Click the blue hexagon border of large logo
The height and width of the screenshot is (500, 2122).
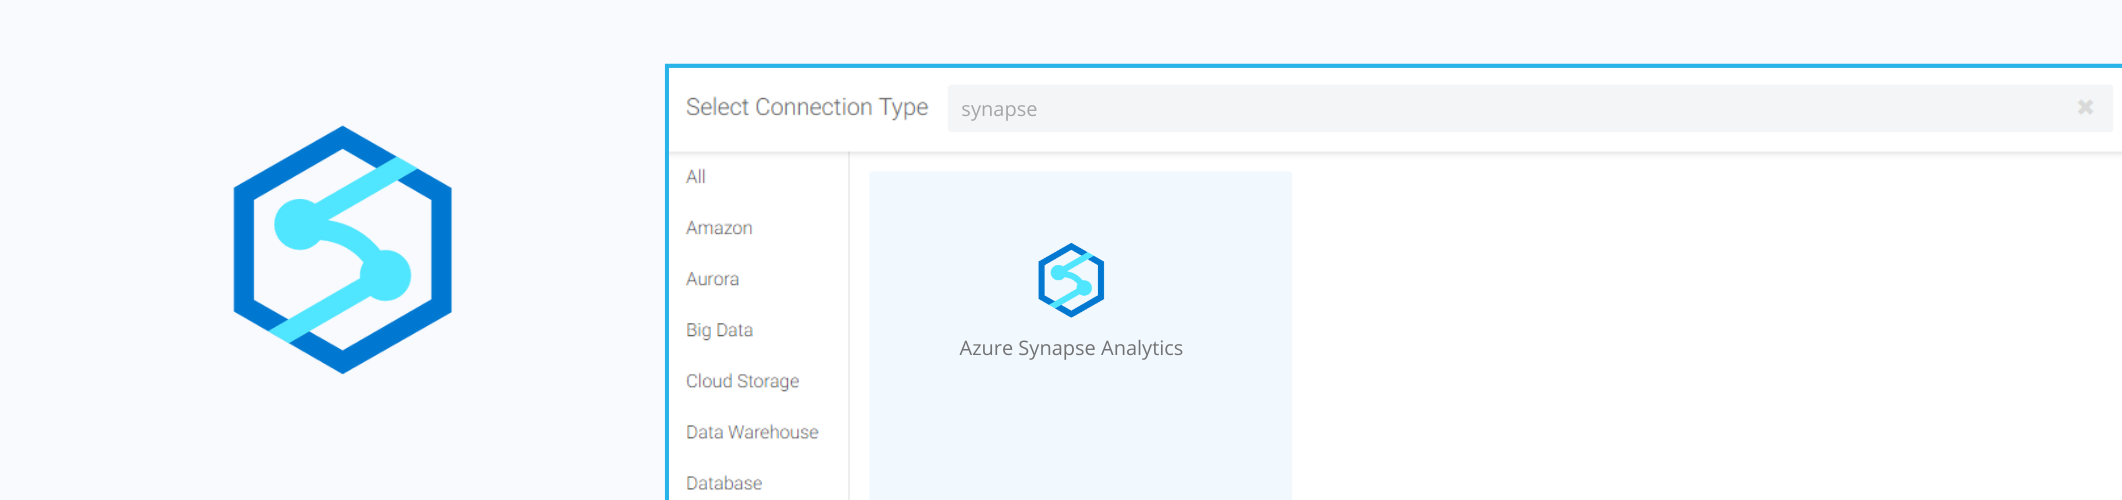(243, 250)
